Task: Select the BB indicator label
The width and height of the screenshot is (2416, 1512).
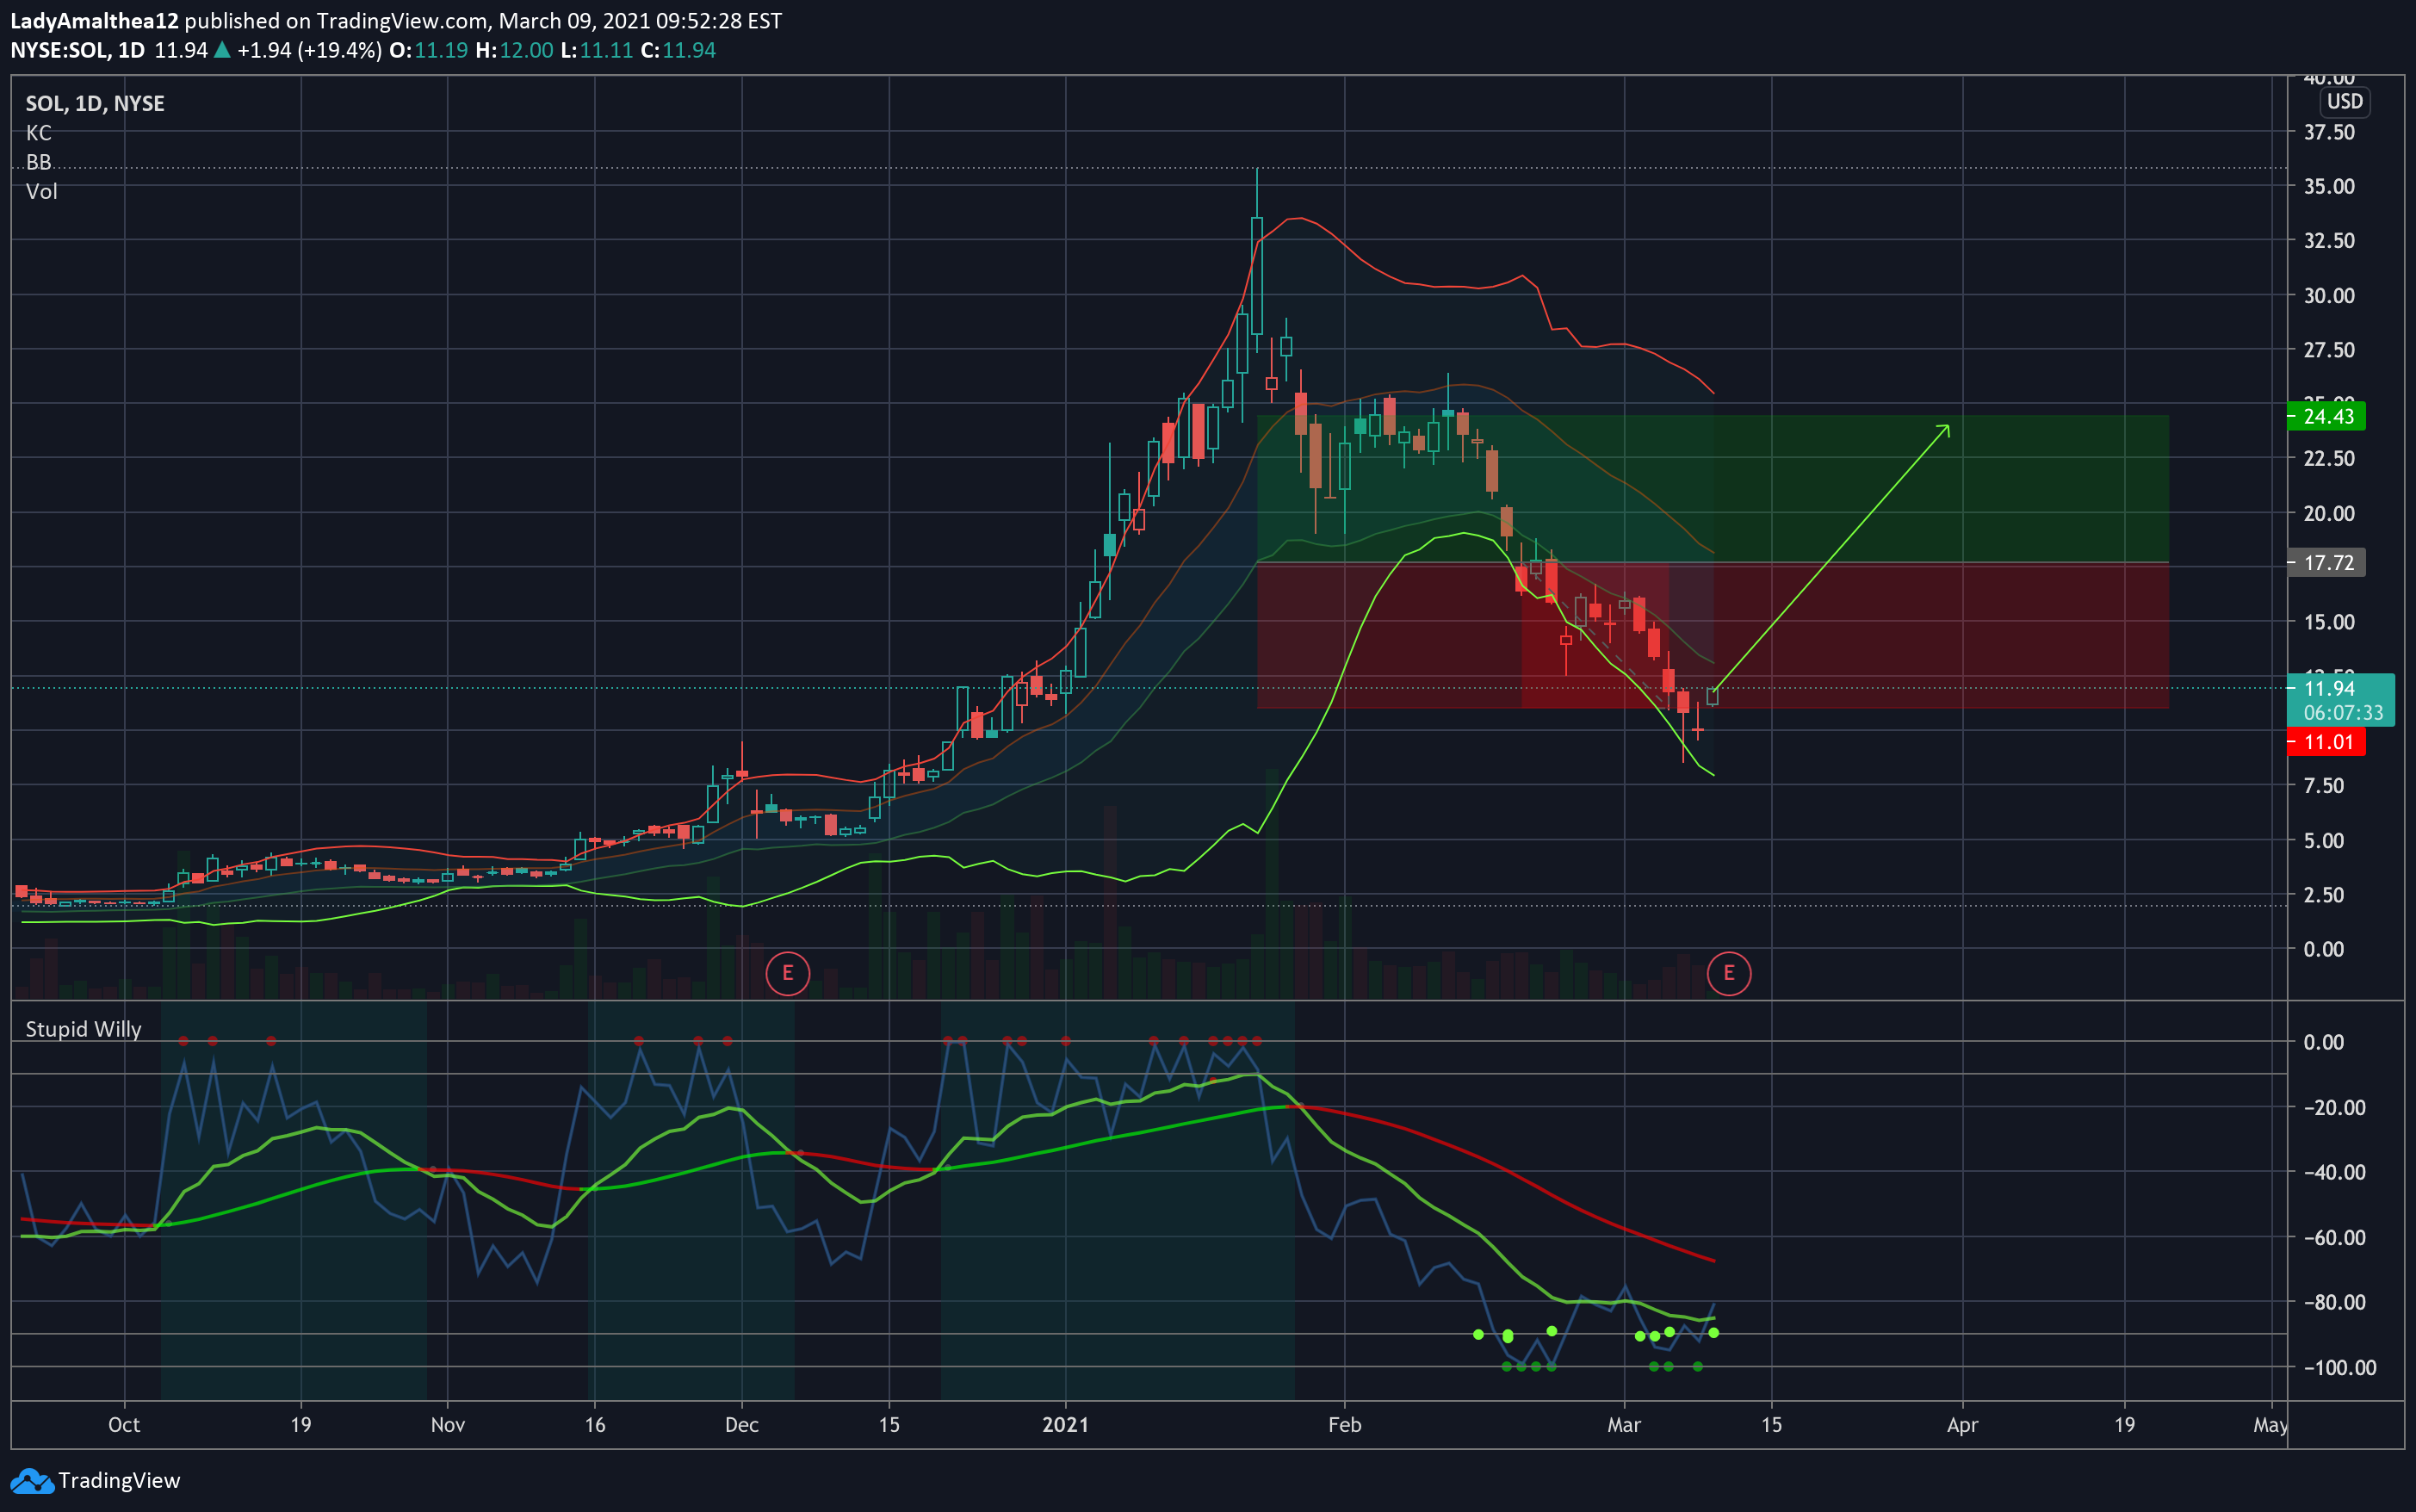Action: tap(39, 162)
